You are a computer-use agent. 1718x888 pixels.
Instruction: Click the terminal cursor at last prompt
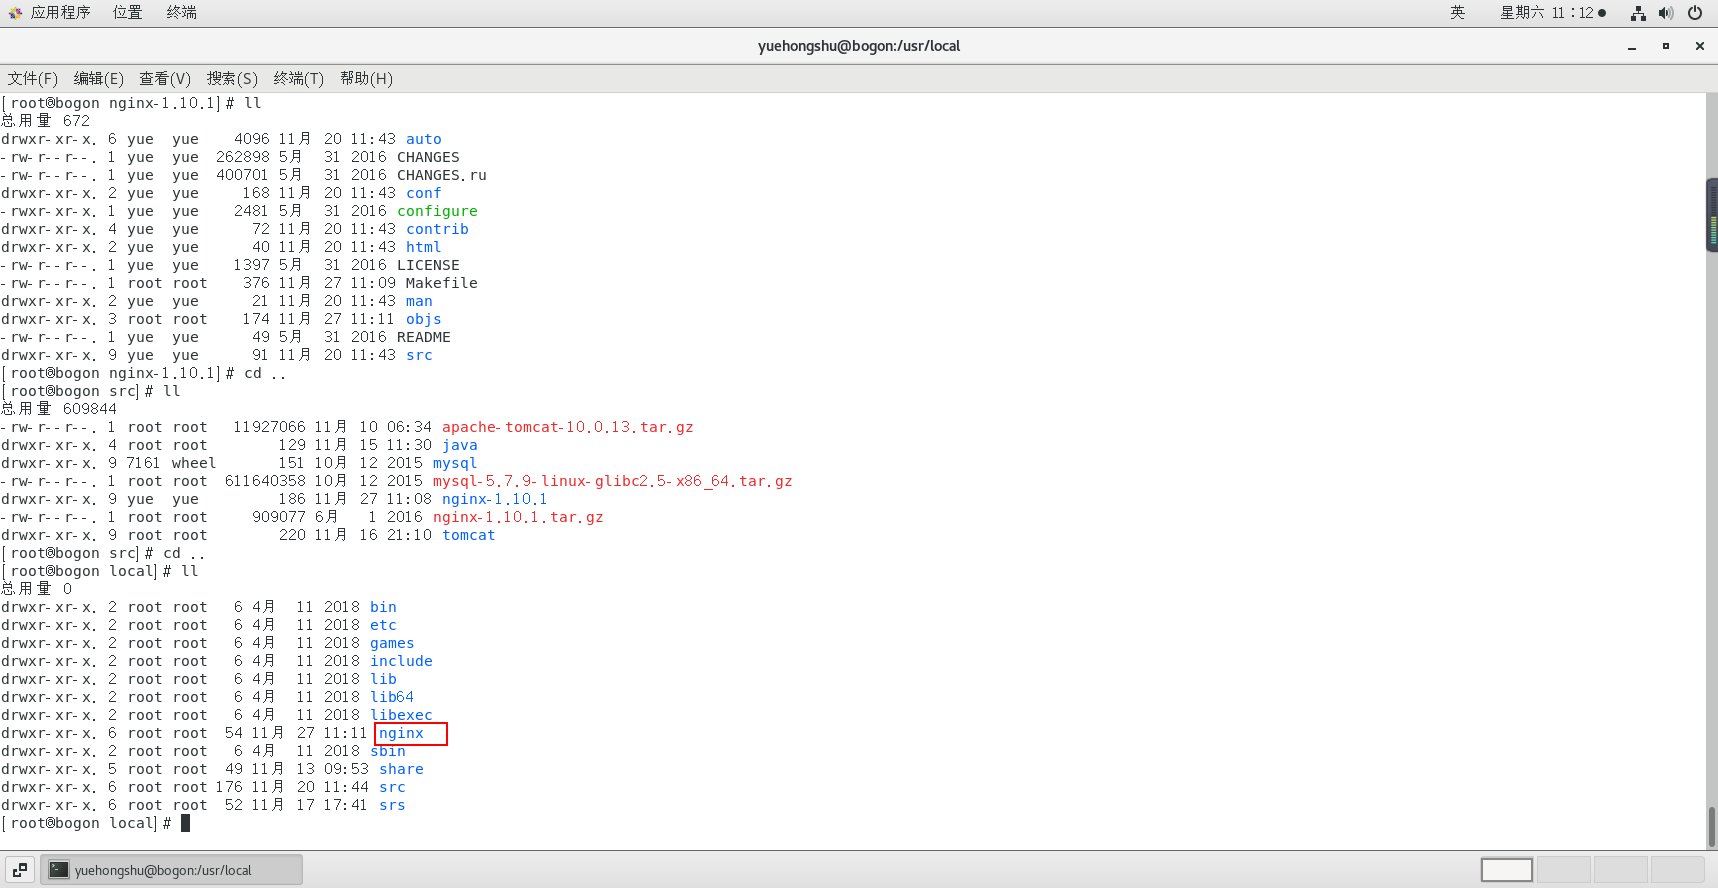(185, 823)
